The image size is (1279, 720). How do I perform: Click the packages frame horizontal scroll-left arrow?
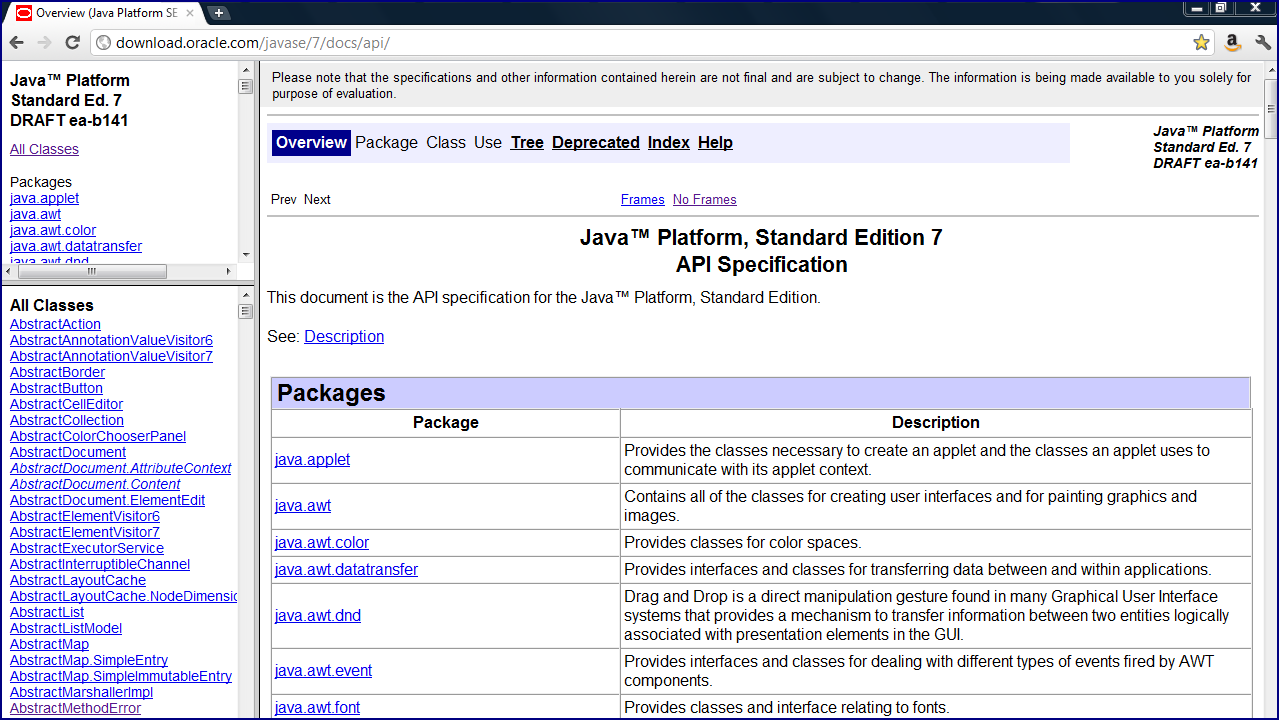click(9, 271)
